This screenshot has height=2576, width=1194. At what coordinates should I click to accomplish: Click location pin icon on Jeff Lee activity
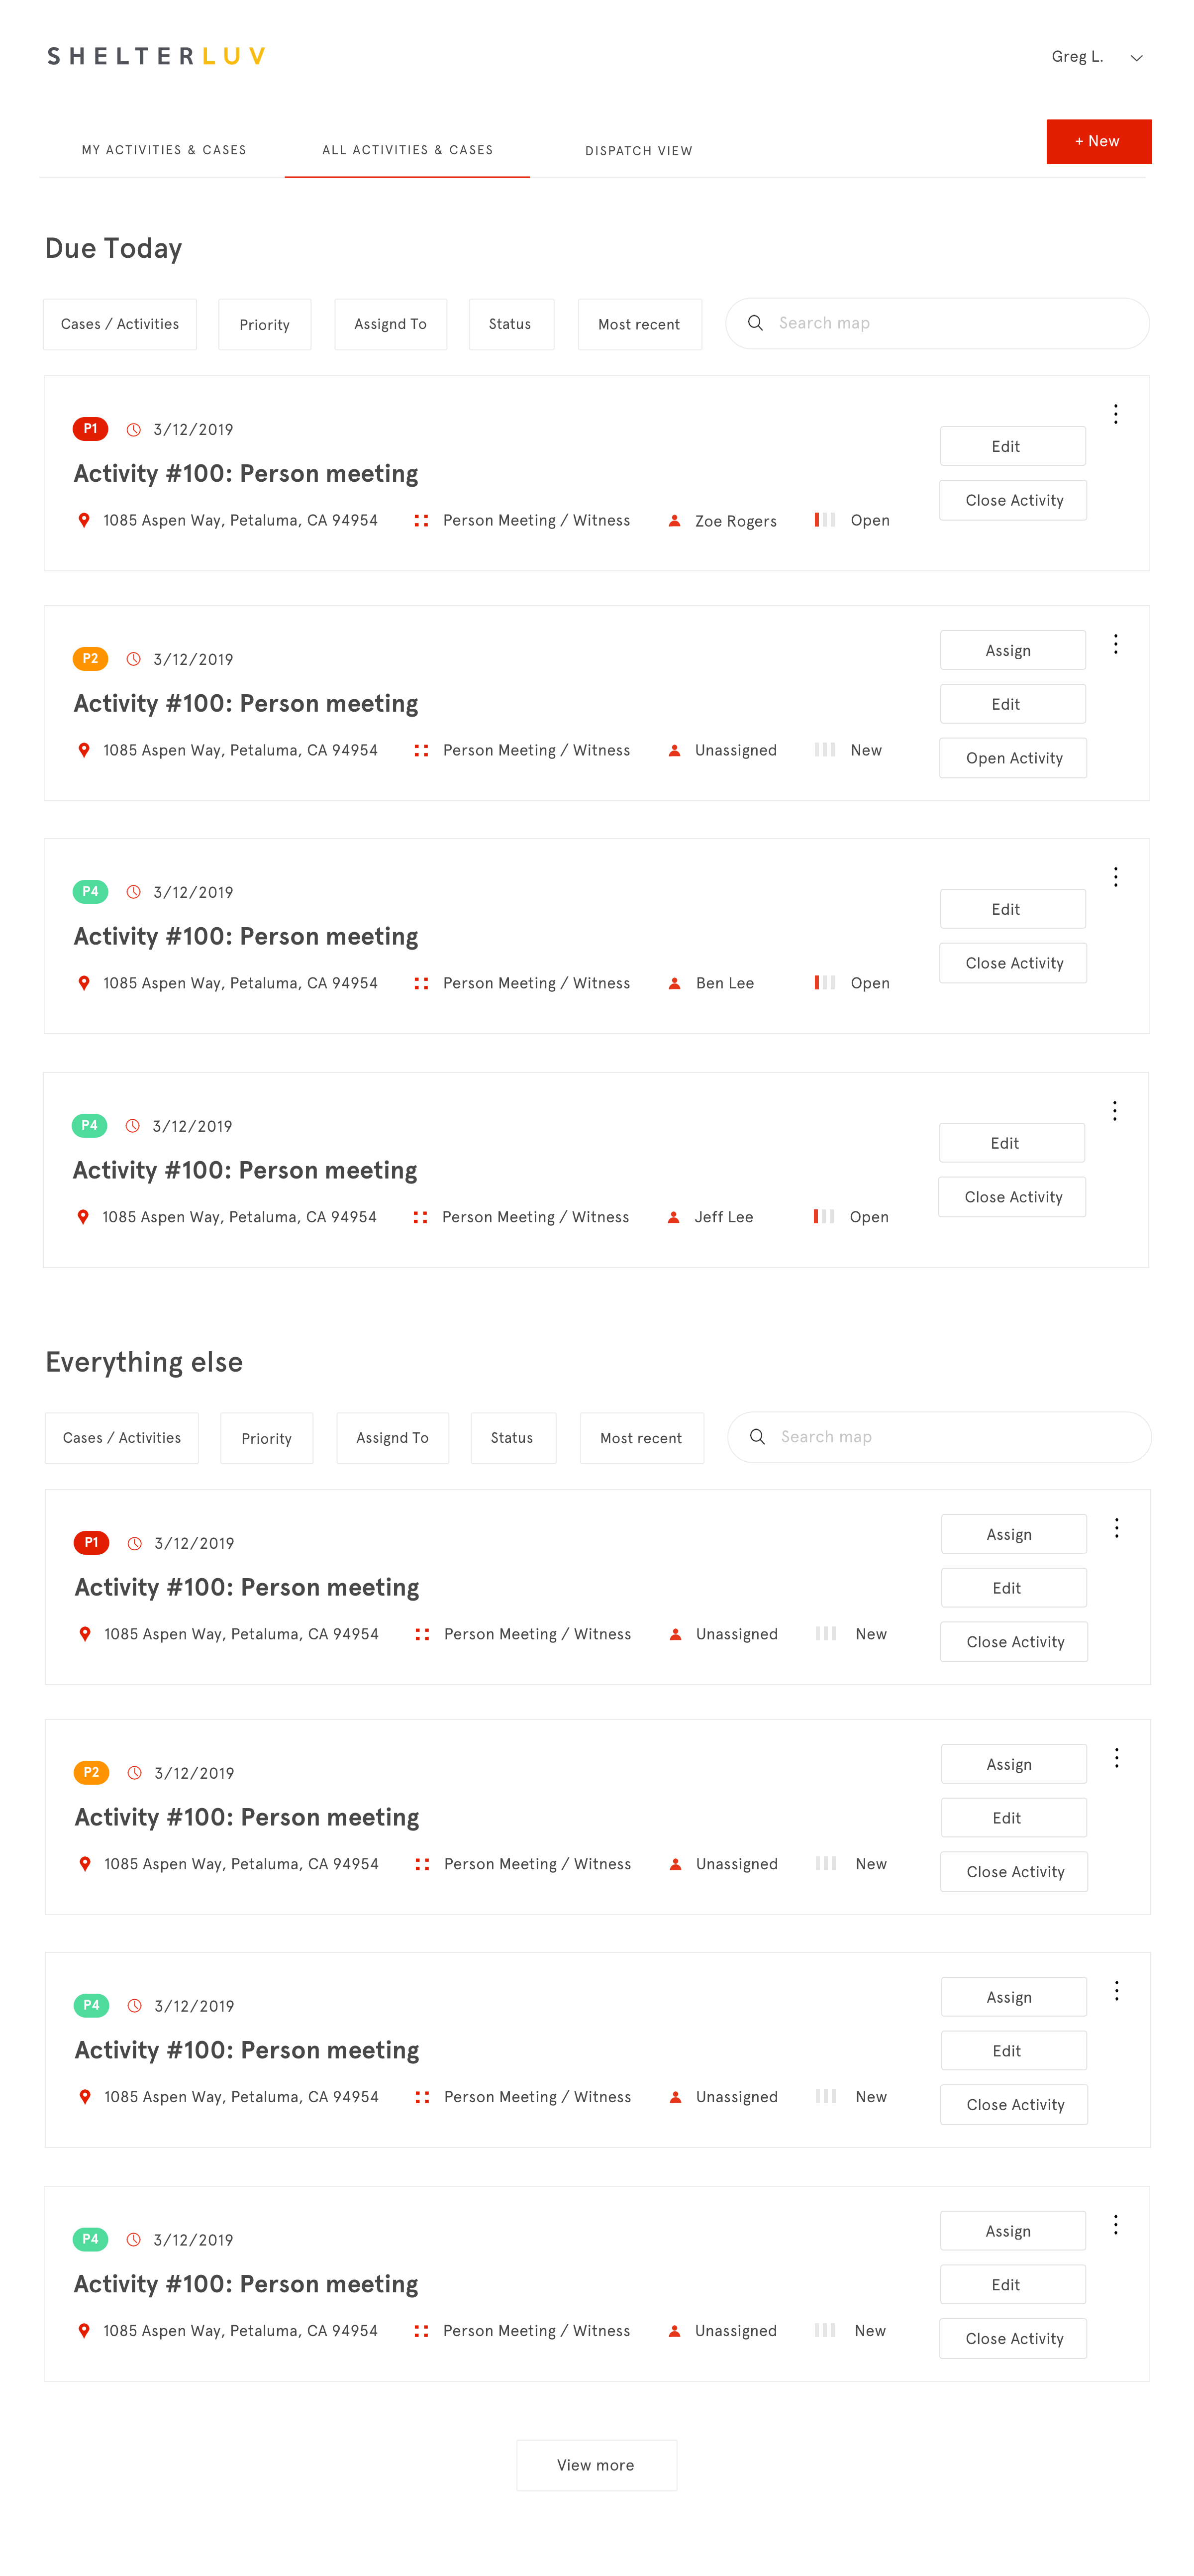(x=83, y=1217)
